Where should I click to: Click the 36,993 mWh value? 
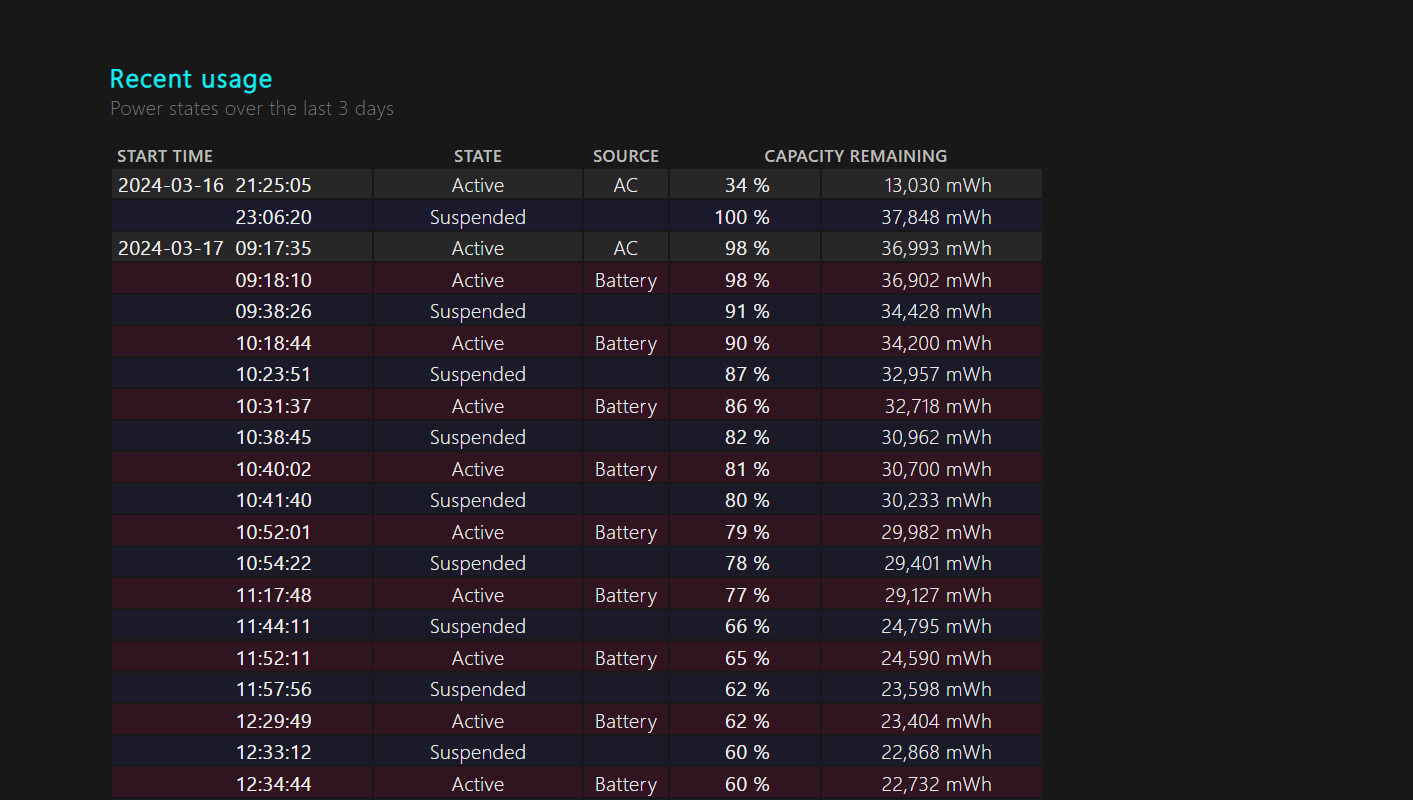[x=936, y=248]
